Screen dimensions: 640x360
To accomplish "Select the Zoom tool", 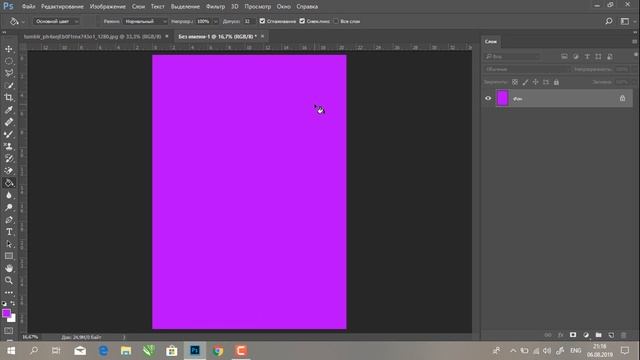I will (x=9, y=280).
